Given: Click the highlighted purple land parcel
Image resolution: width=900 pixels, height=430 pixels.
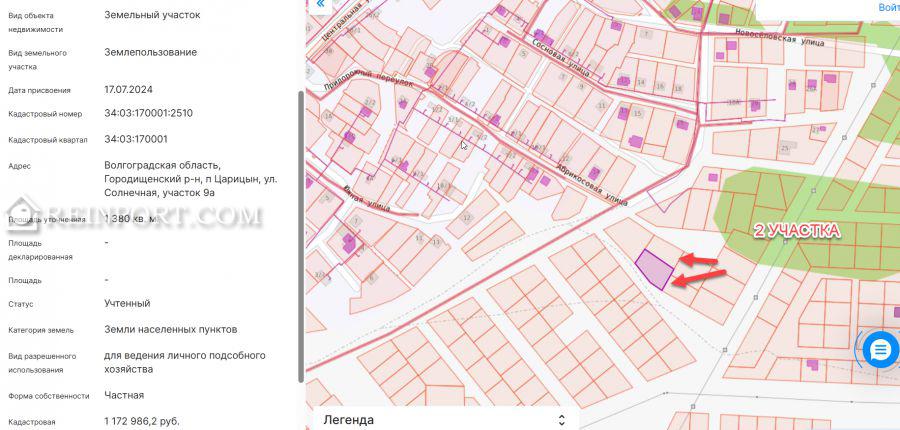Looking at the screenshot, I should pos(654,268).
